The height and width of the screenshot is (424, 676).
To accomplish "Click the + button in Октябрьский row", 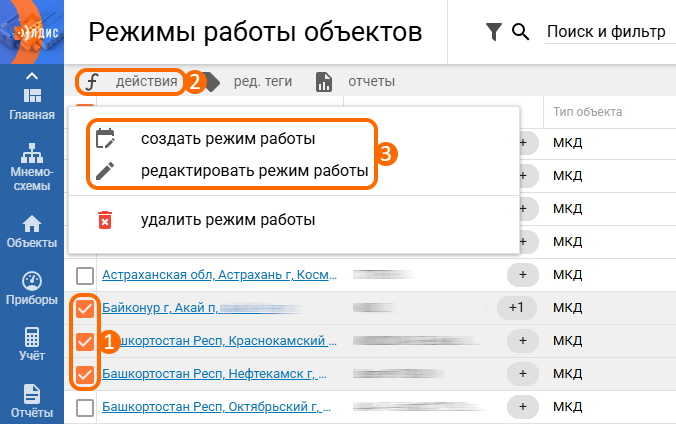I will pos(523,407).
